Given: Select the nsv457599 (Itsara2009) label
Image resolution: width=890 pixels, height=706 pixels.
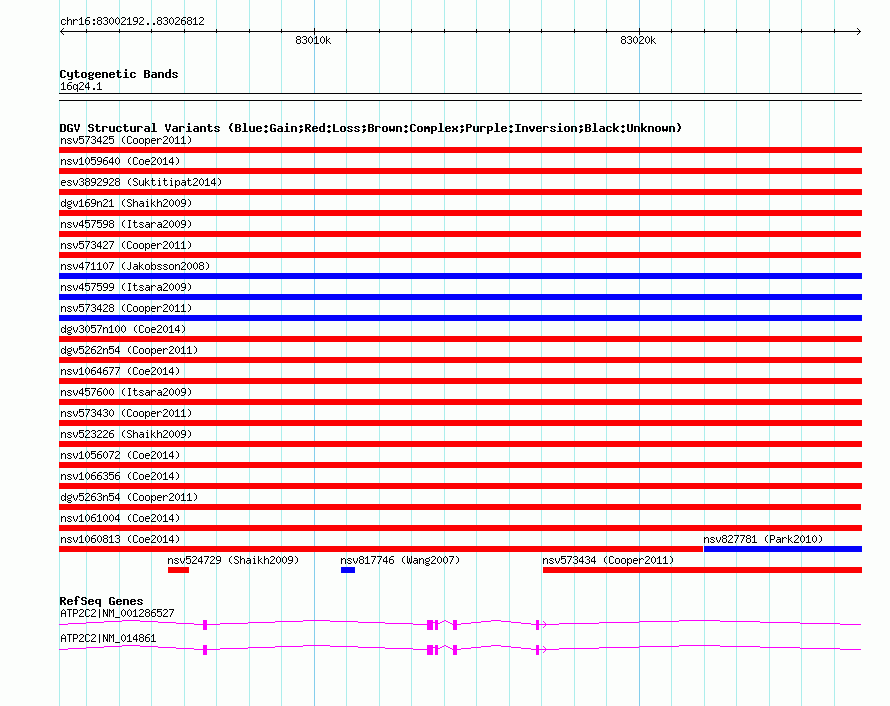Looking at the screenshot, I should click(x=126, y=287).
